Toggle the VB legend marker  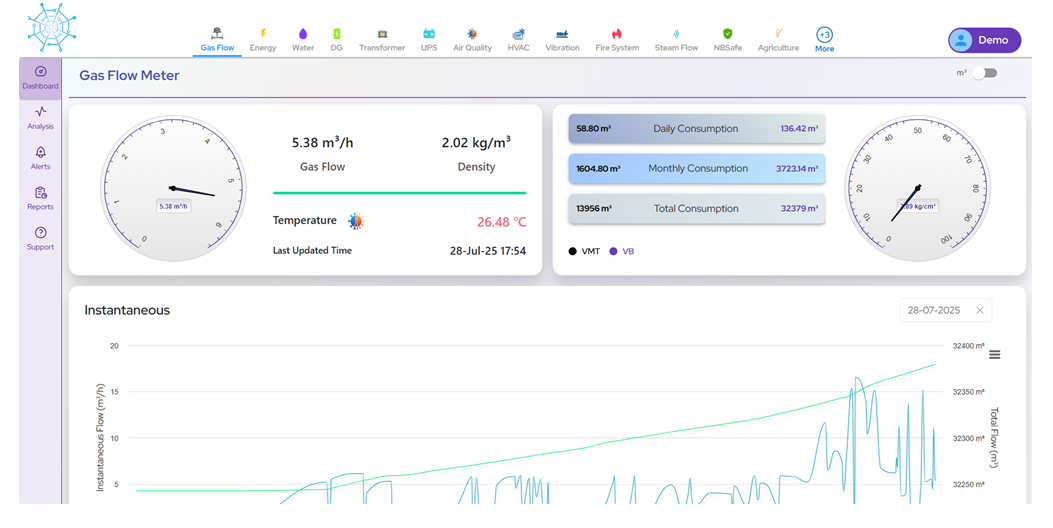coord(613,251)
